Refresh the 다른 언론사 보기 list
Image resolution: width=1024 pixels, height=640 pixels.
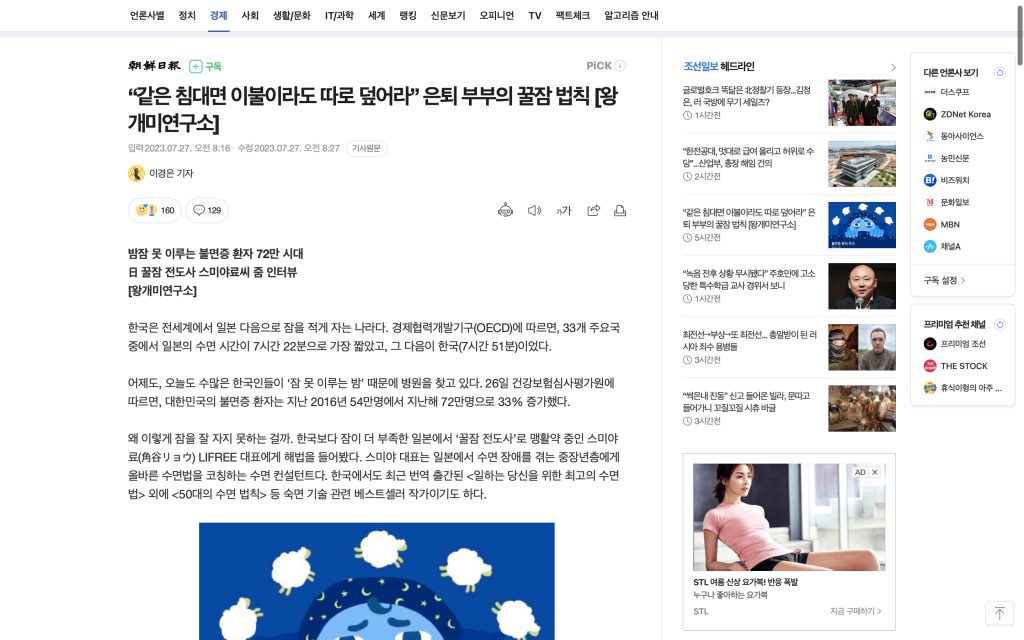(1000, 72)
